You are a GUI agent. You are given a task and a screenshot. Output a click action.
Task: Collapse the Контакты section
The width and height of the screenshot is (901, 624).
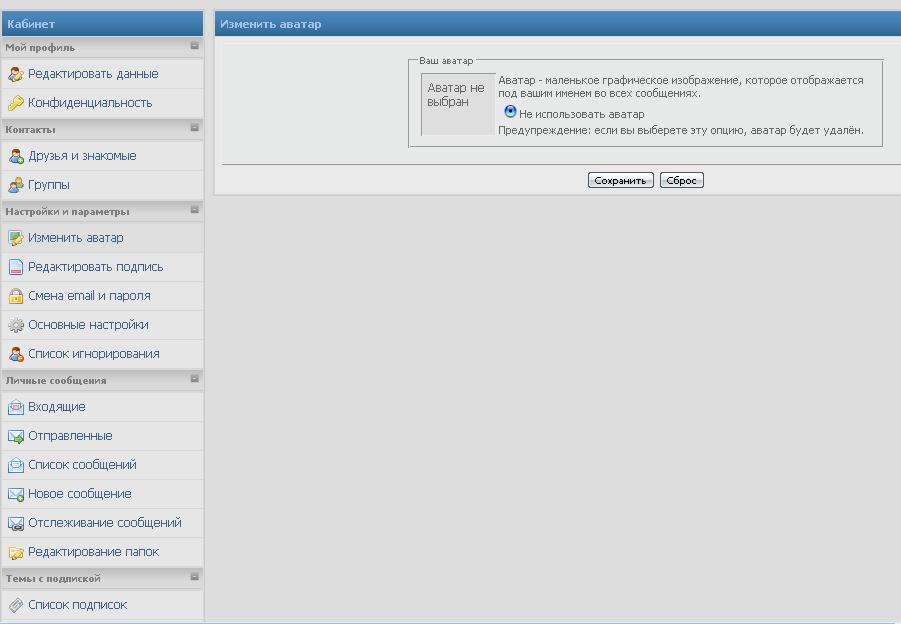[x=195, y=128]
